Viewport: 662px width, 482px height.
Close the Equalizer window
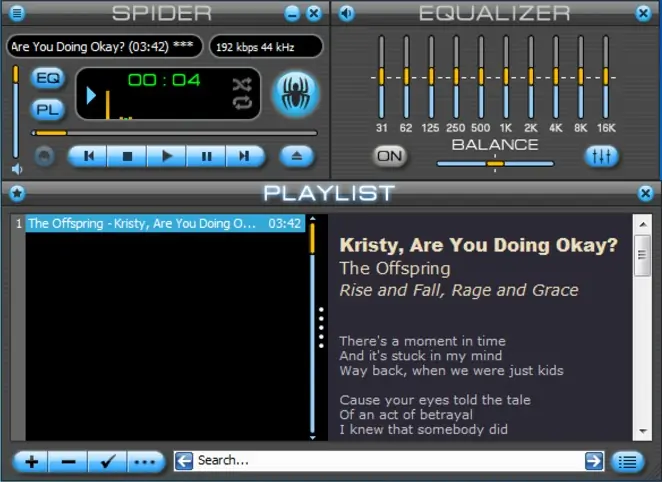(x=643, y=14)
